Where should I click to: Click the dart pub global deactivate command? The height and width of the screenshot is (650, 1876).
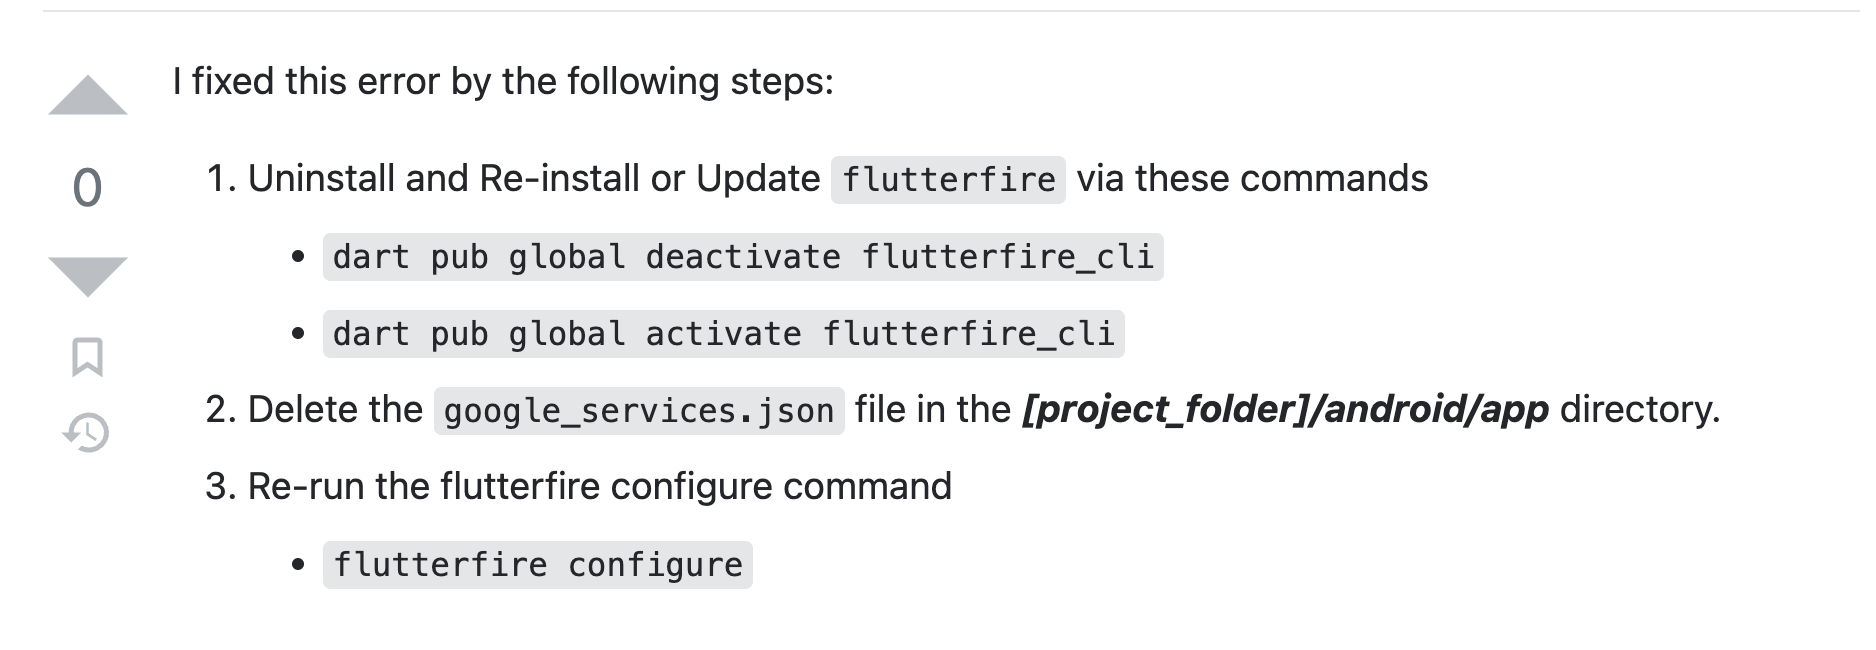click(743, 257)
